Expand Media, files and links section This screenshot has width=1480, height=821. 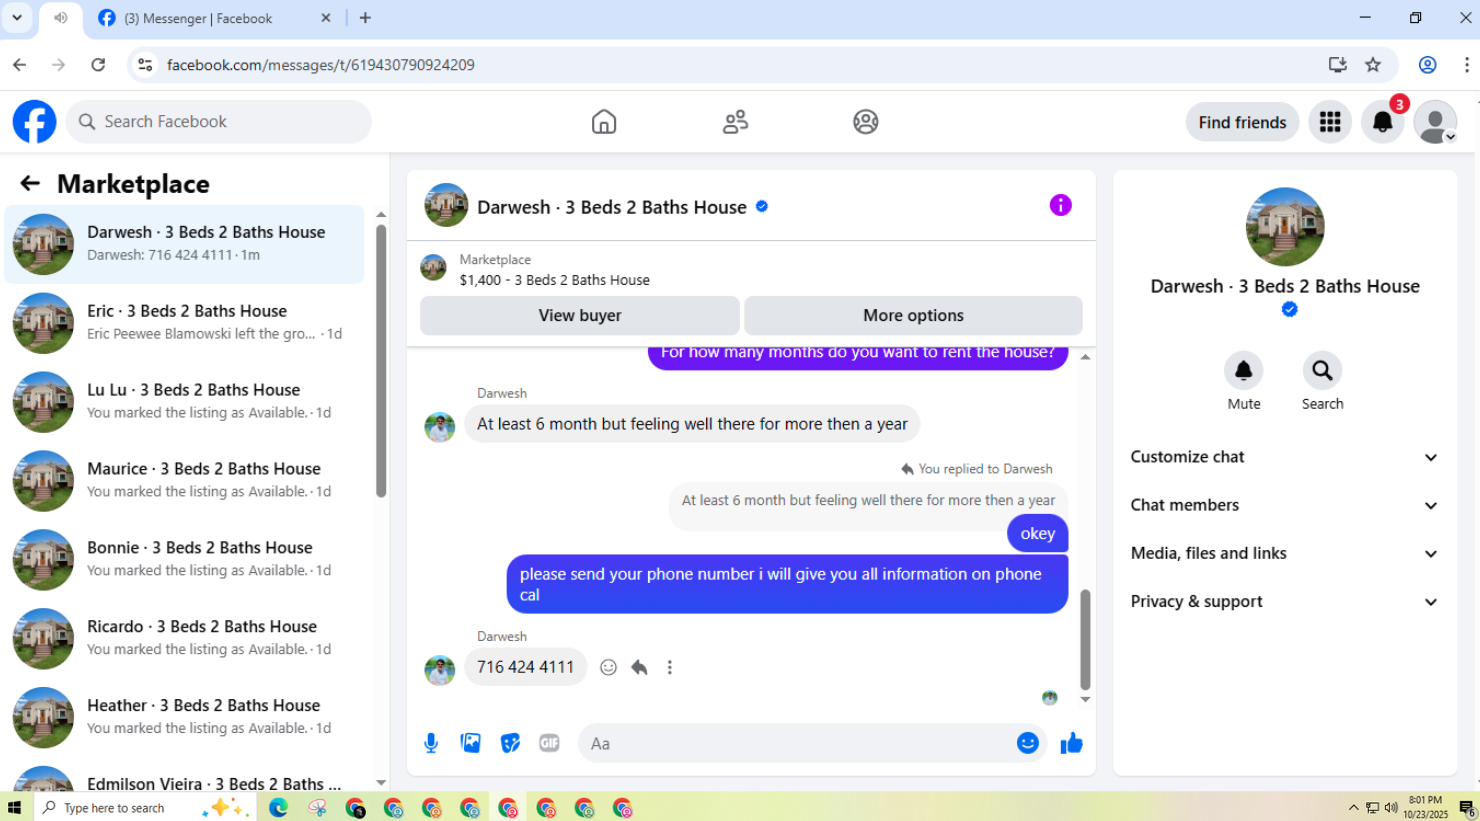1284,553
